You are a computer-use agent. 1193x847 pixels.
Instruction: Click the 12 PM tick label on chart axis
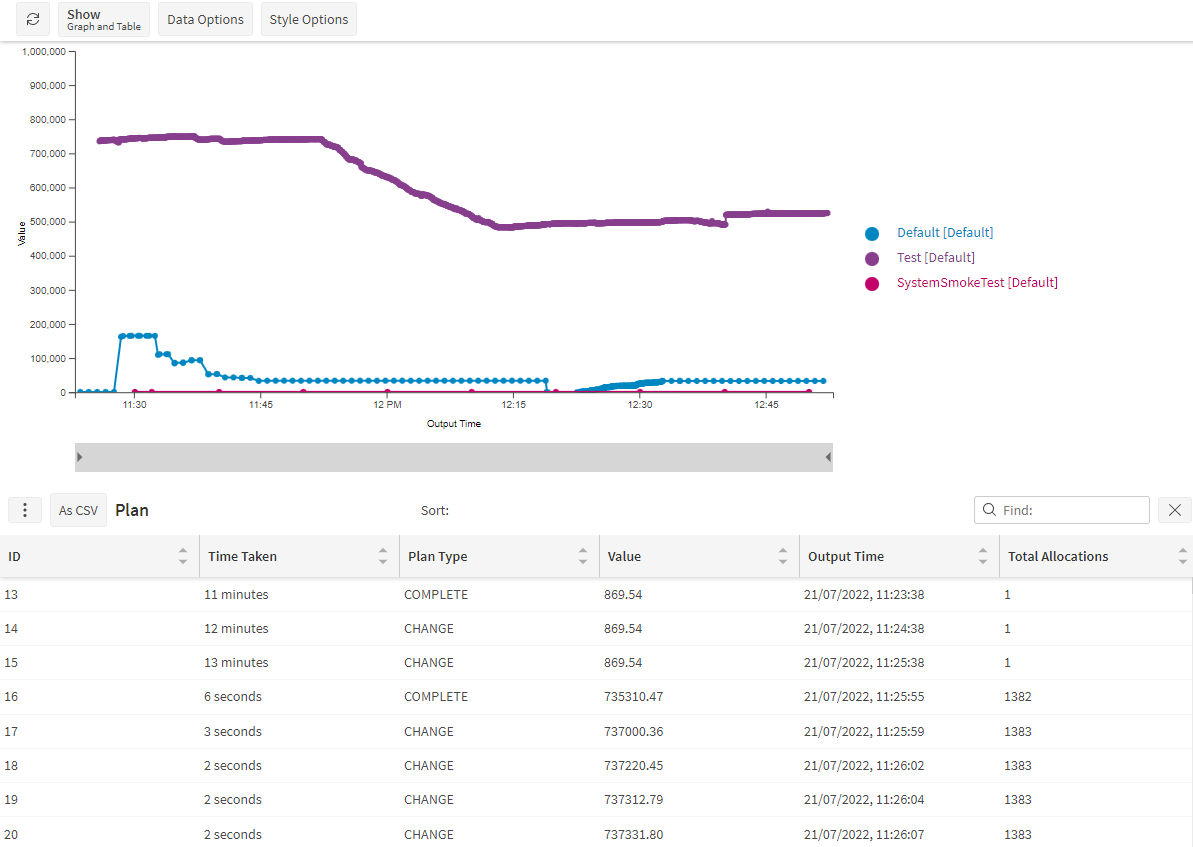(387, 405)
